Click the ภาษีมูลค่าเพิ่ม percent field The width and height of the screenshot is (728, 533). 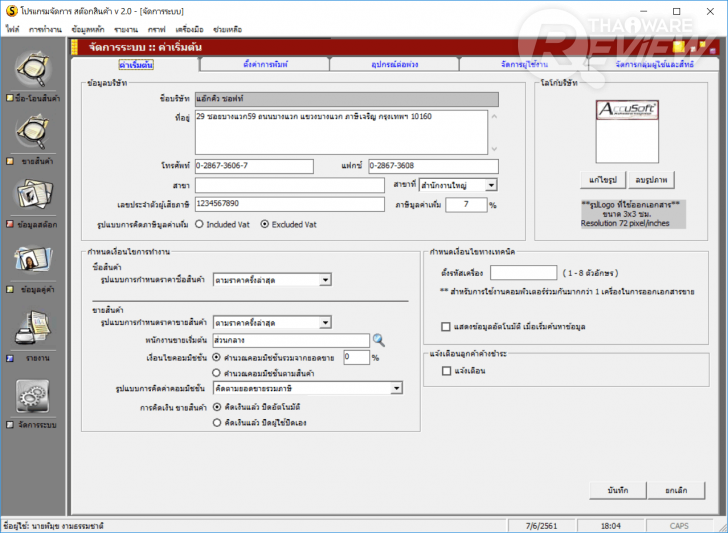466,205
